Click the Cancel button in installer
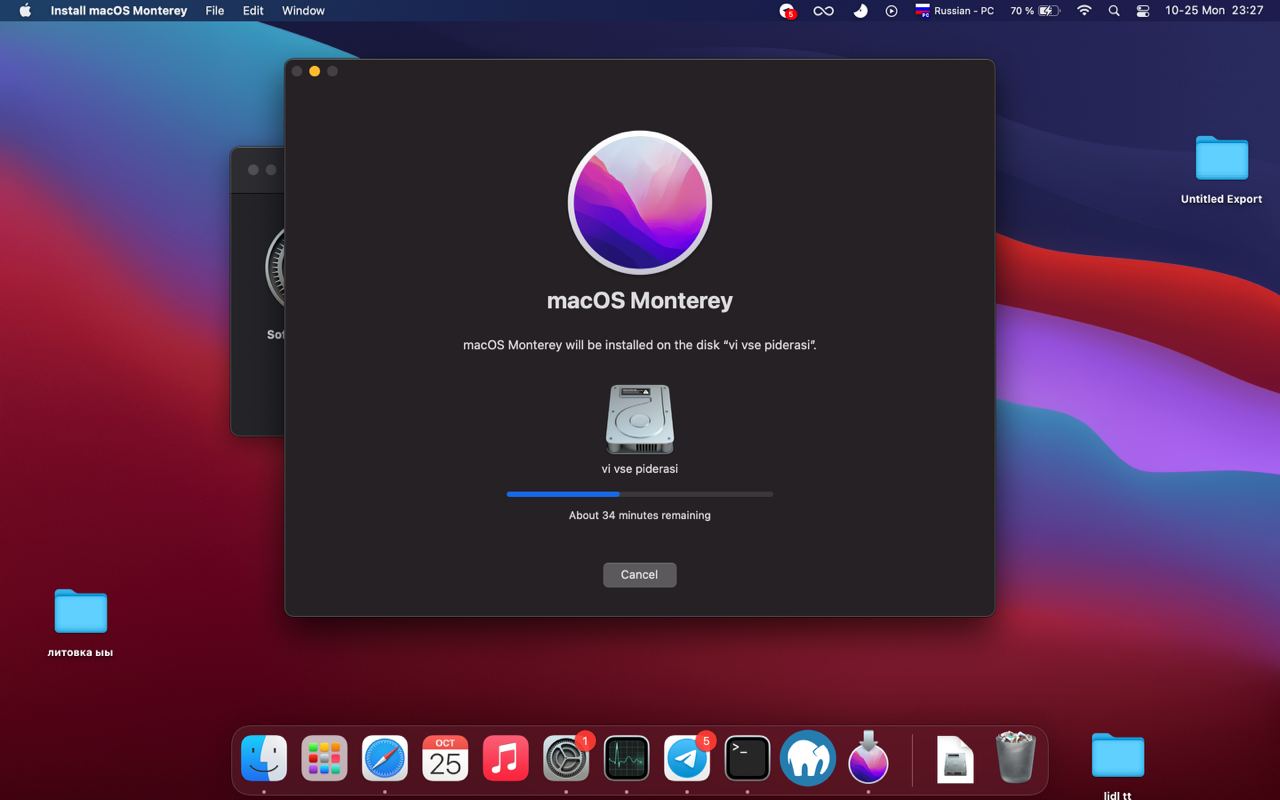The image size is (1280, 800). (x=639, y=574)
